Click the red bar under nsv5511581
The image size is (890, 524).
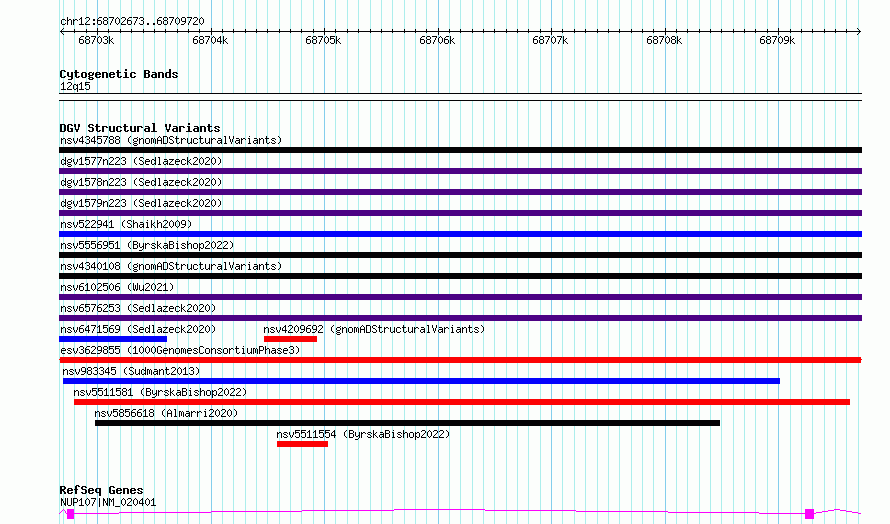(462, 402)
